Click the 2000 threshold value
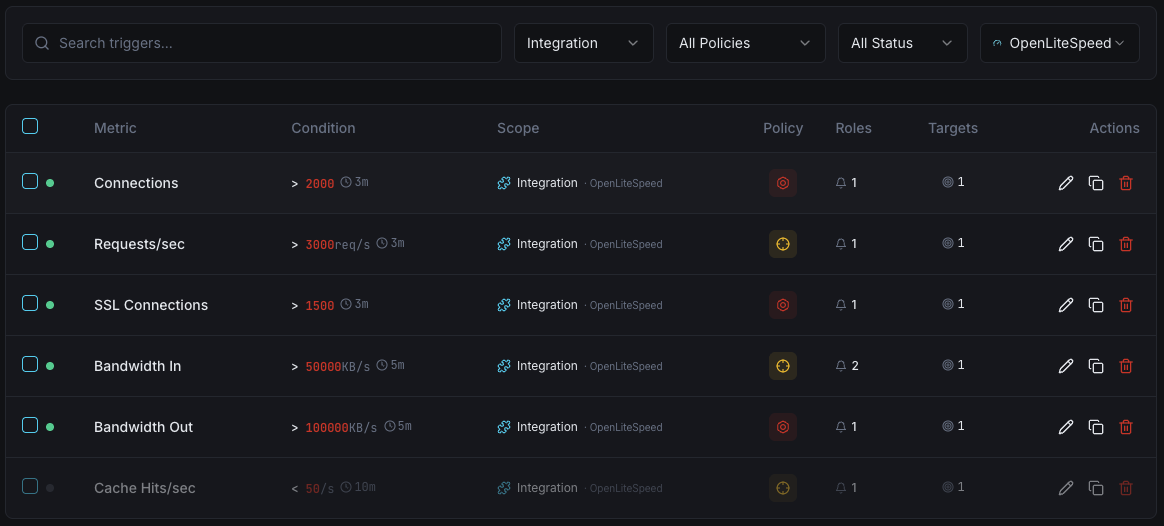Viewport: 1164px width, 526px height. tap(320, 184)
